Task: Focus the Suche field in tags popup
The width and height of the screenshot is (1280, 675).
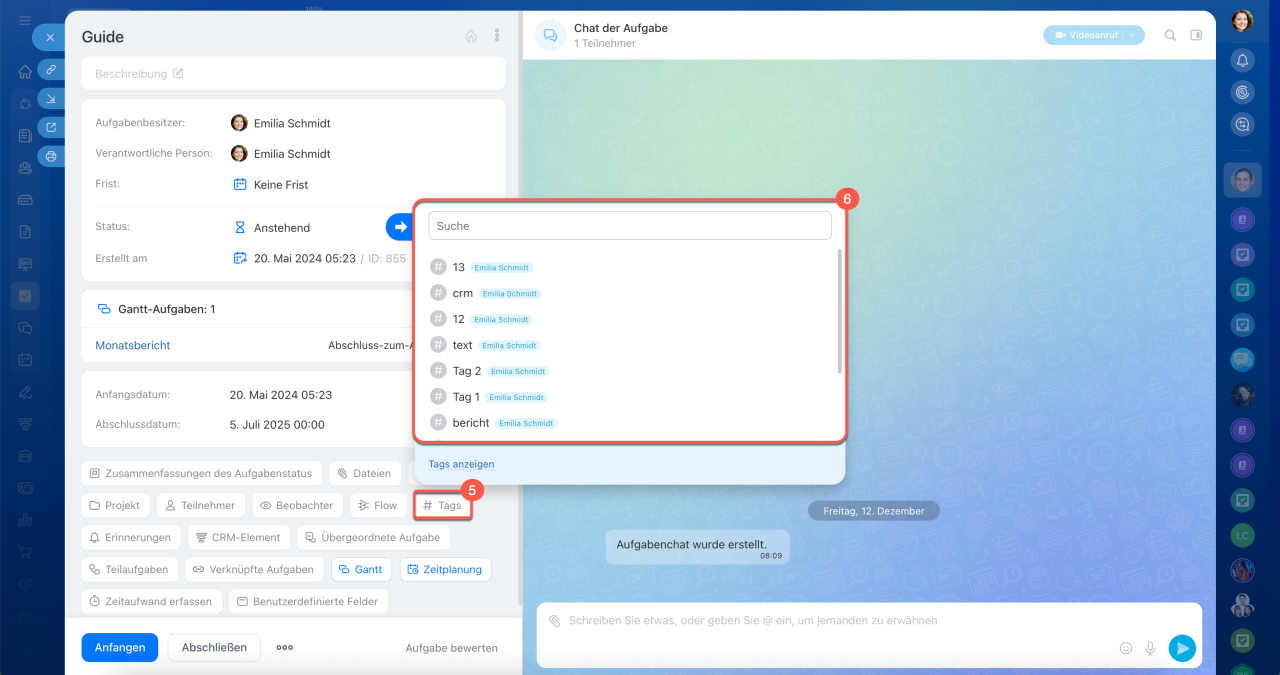Action: point(630,226)
